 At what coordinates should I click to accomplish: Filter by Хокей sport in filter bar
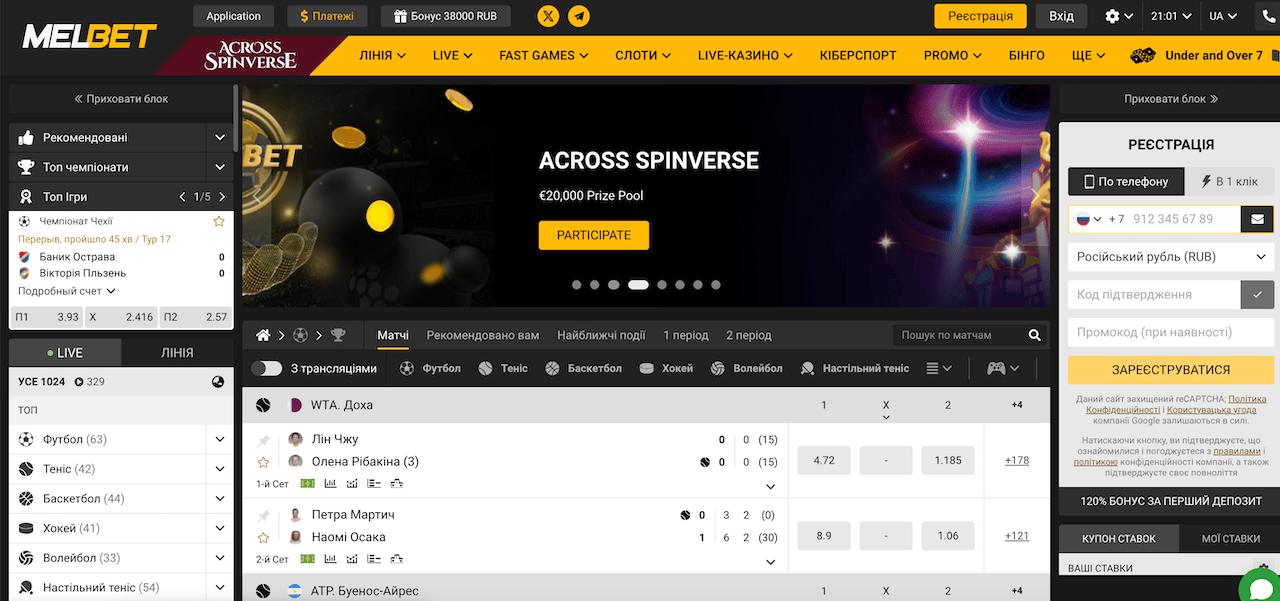(666, 368)
